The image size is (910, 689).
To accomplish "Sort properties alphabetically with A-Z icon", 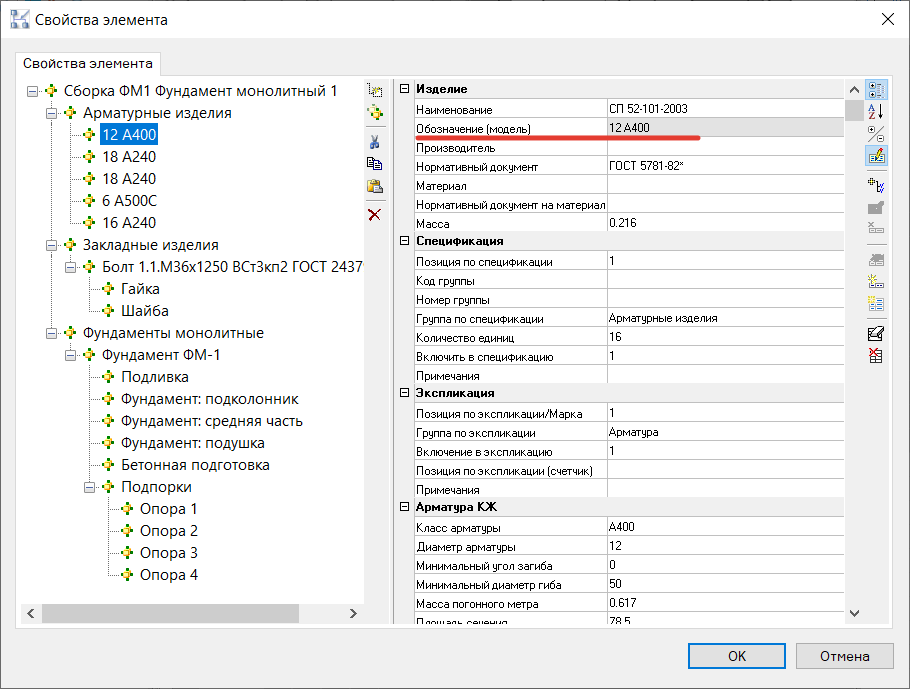I will [x=875, y=110].
